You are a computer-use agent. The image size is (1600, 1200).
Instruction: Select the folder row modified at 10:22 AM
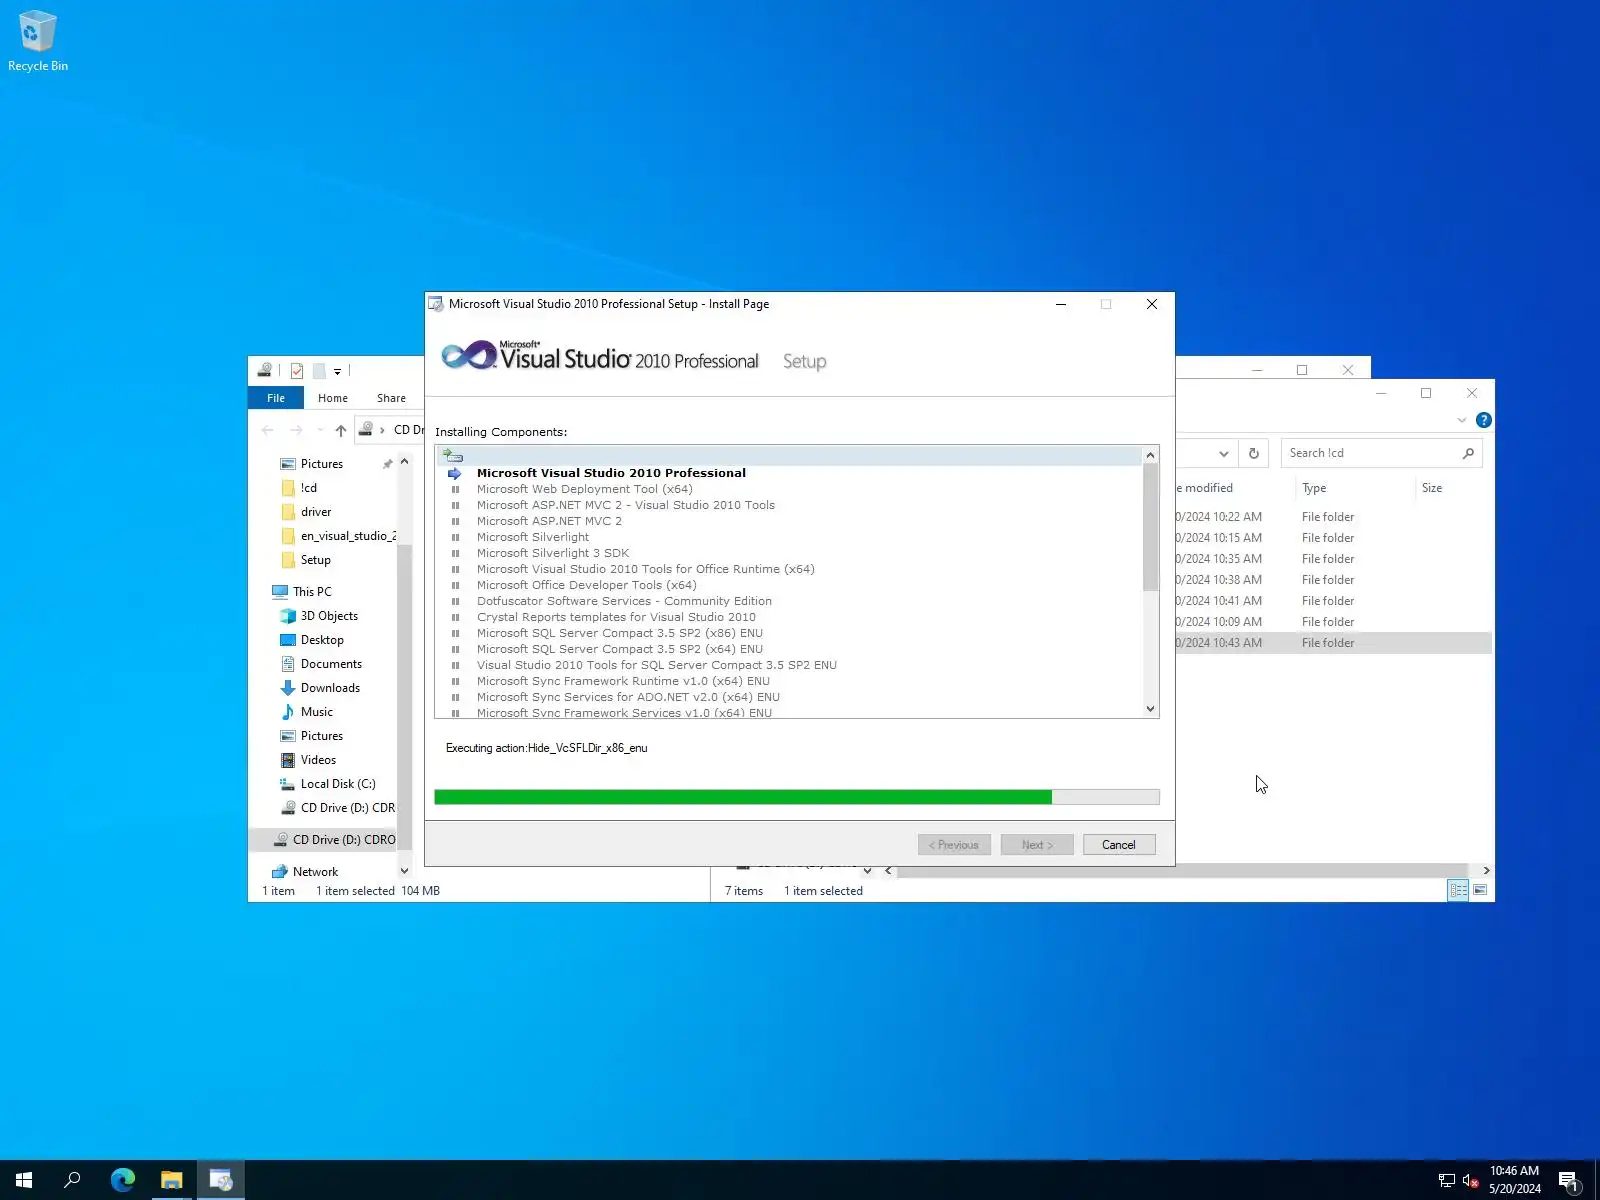point(1333,517)
